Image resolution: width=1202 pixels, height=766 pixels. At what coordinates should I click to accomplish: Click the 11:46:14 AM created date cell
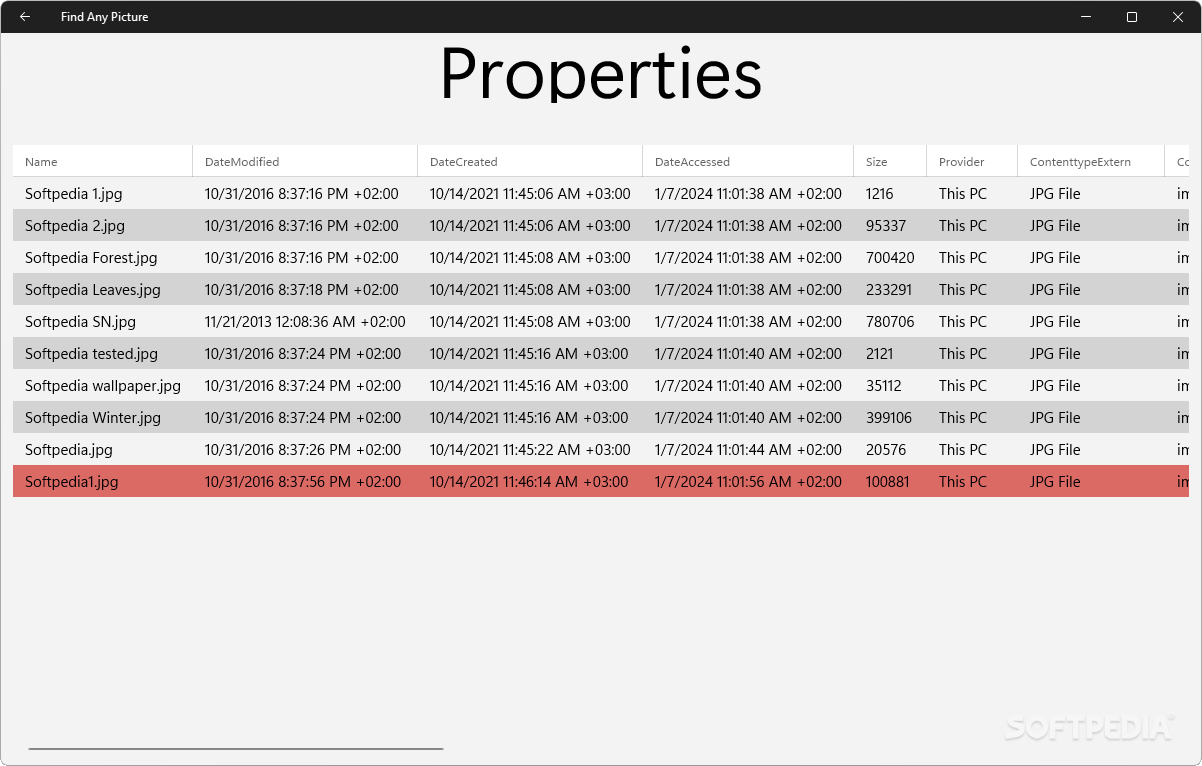[x=530, y=482]
